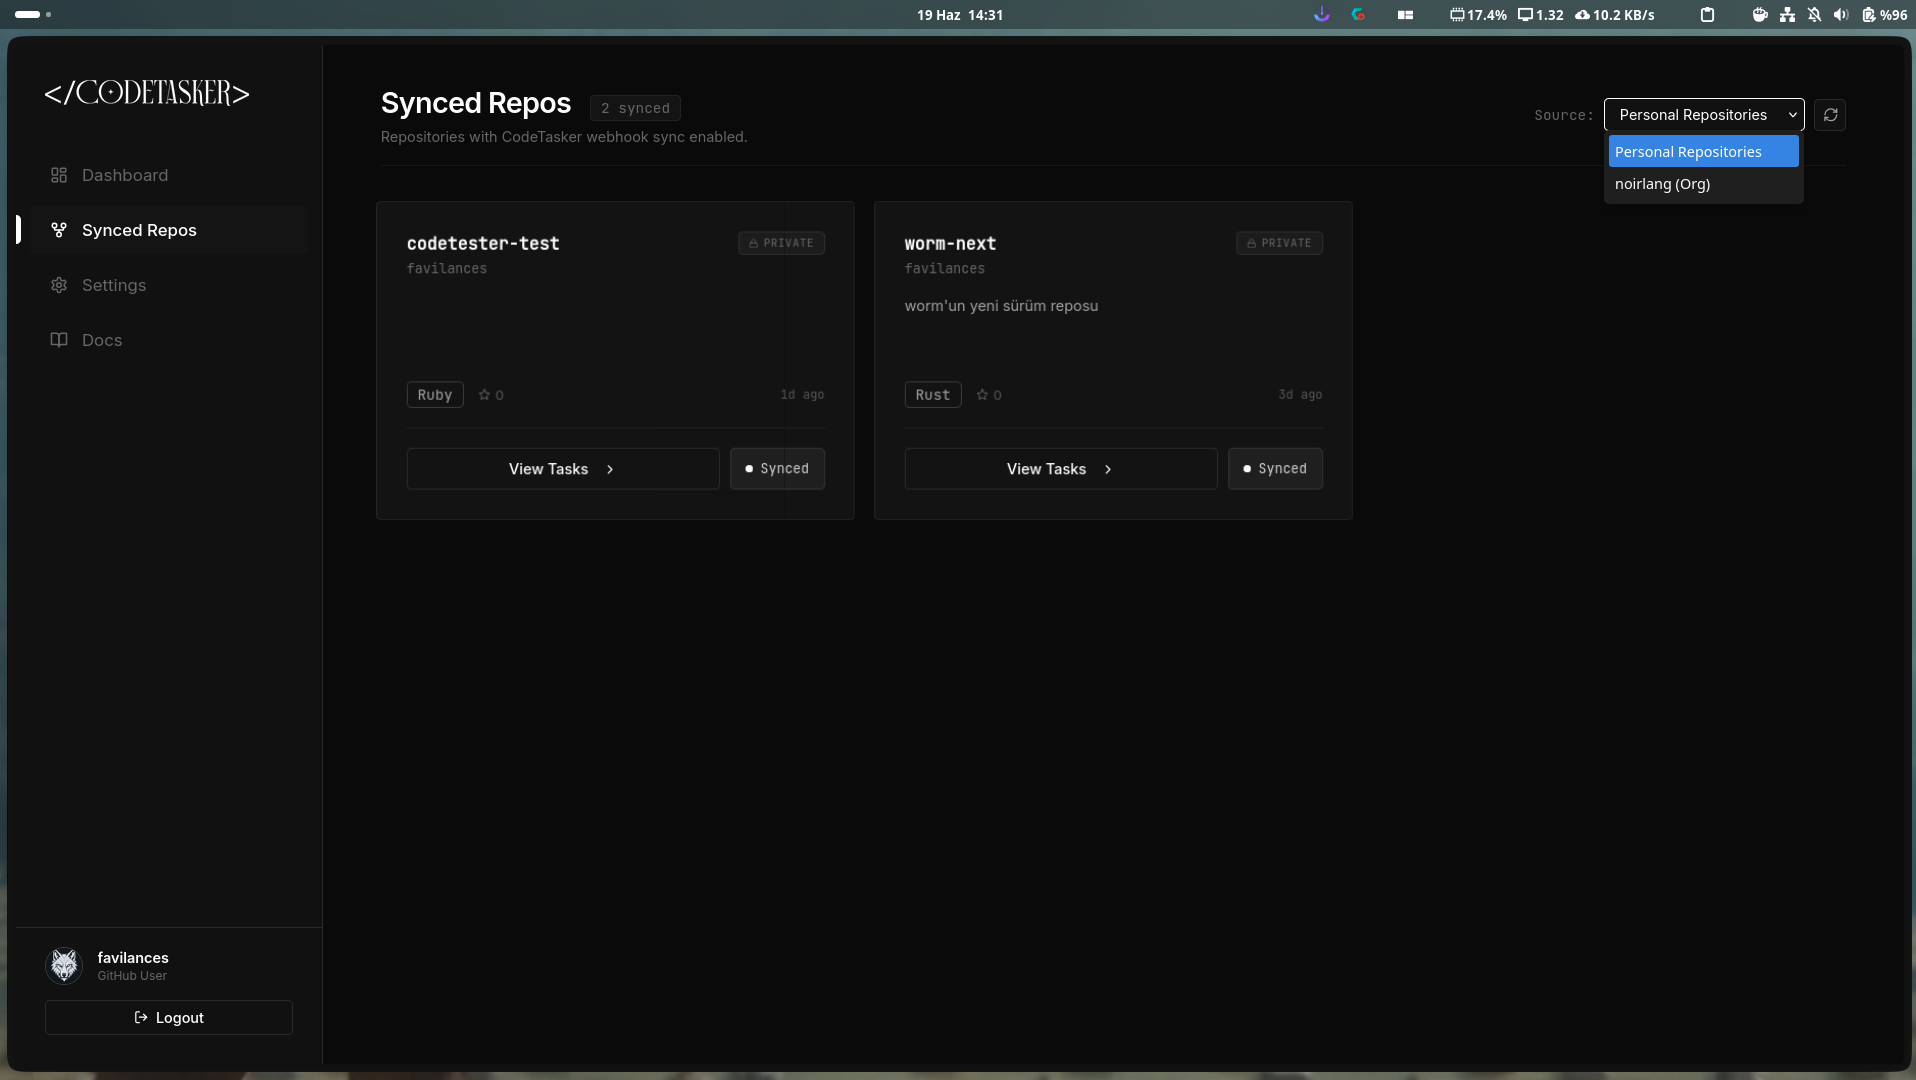Screen dimensions: 1916x1080
Task: Click the purple download tray icon
Action: (x=1322, y=15)
